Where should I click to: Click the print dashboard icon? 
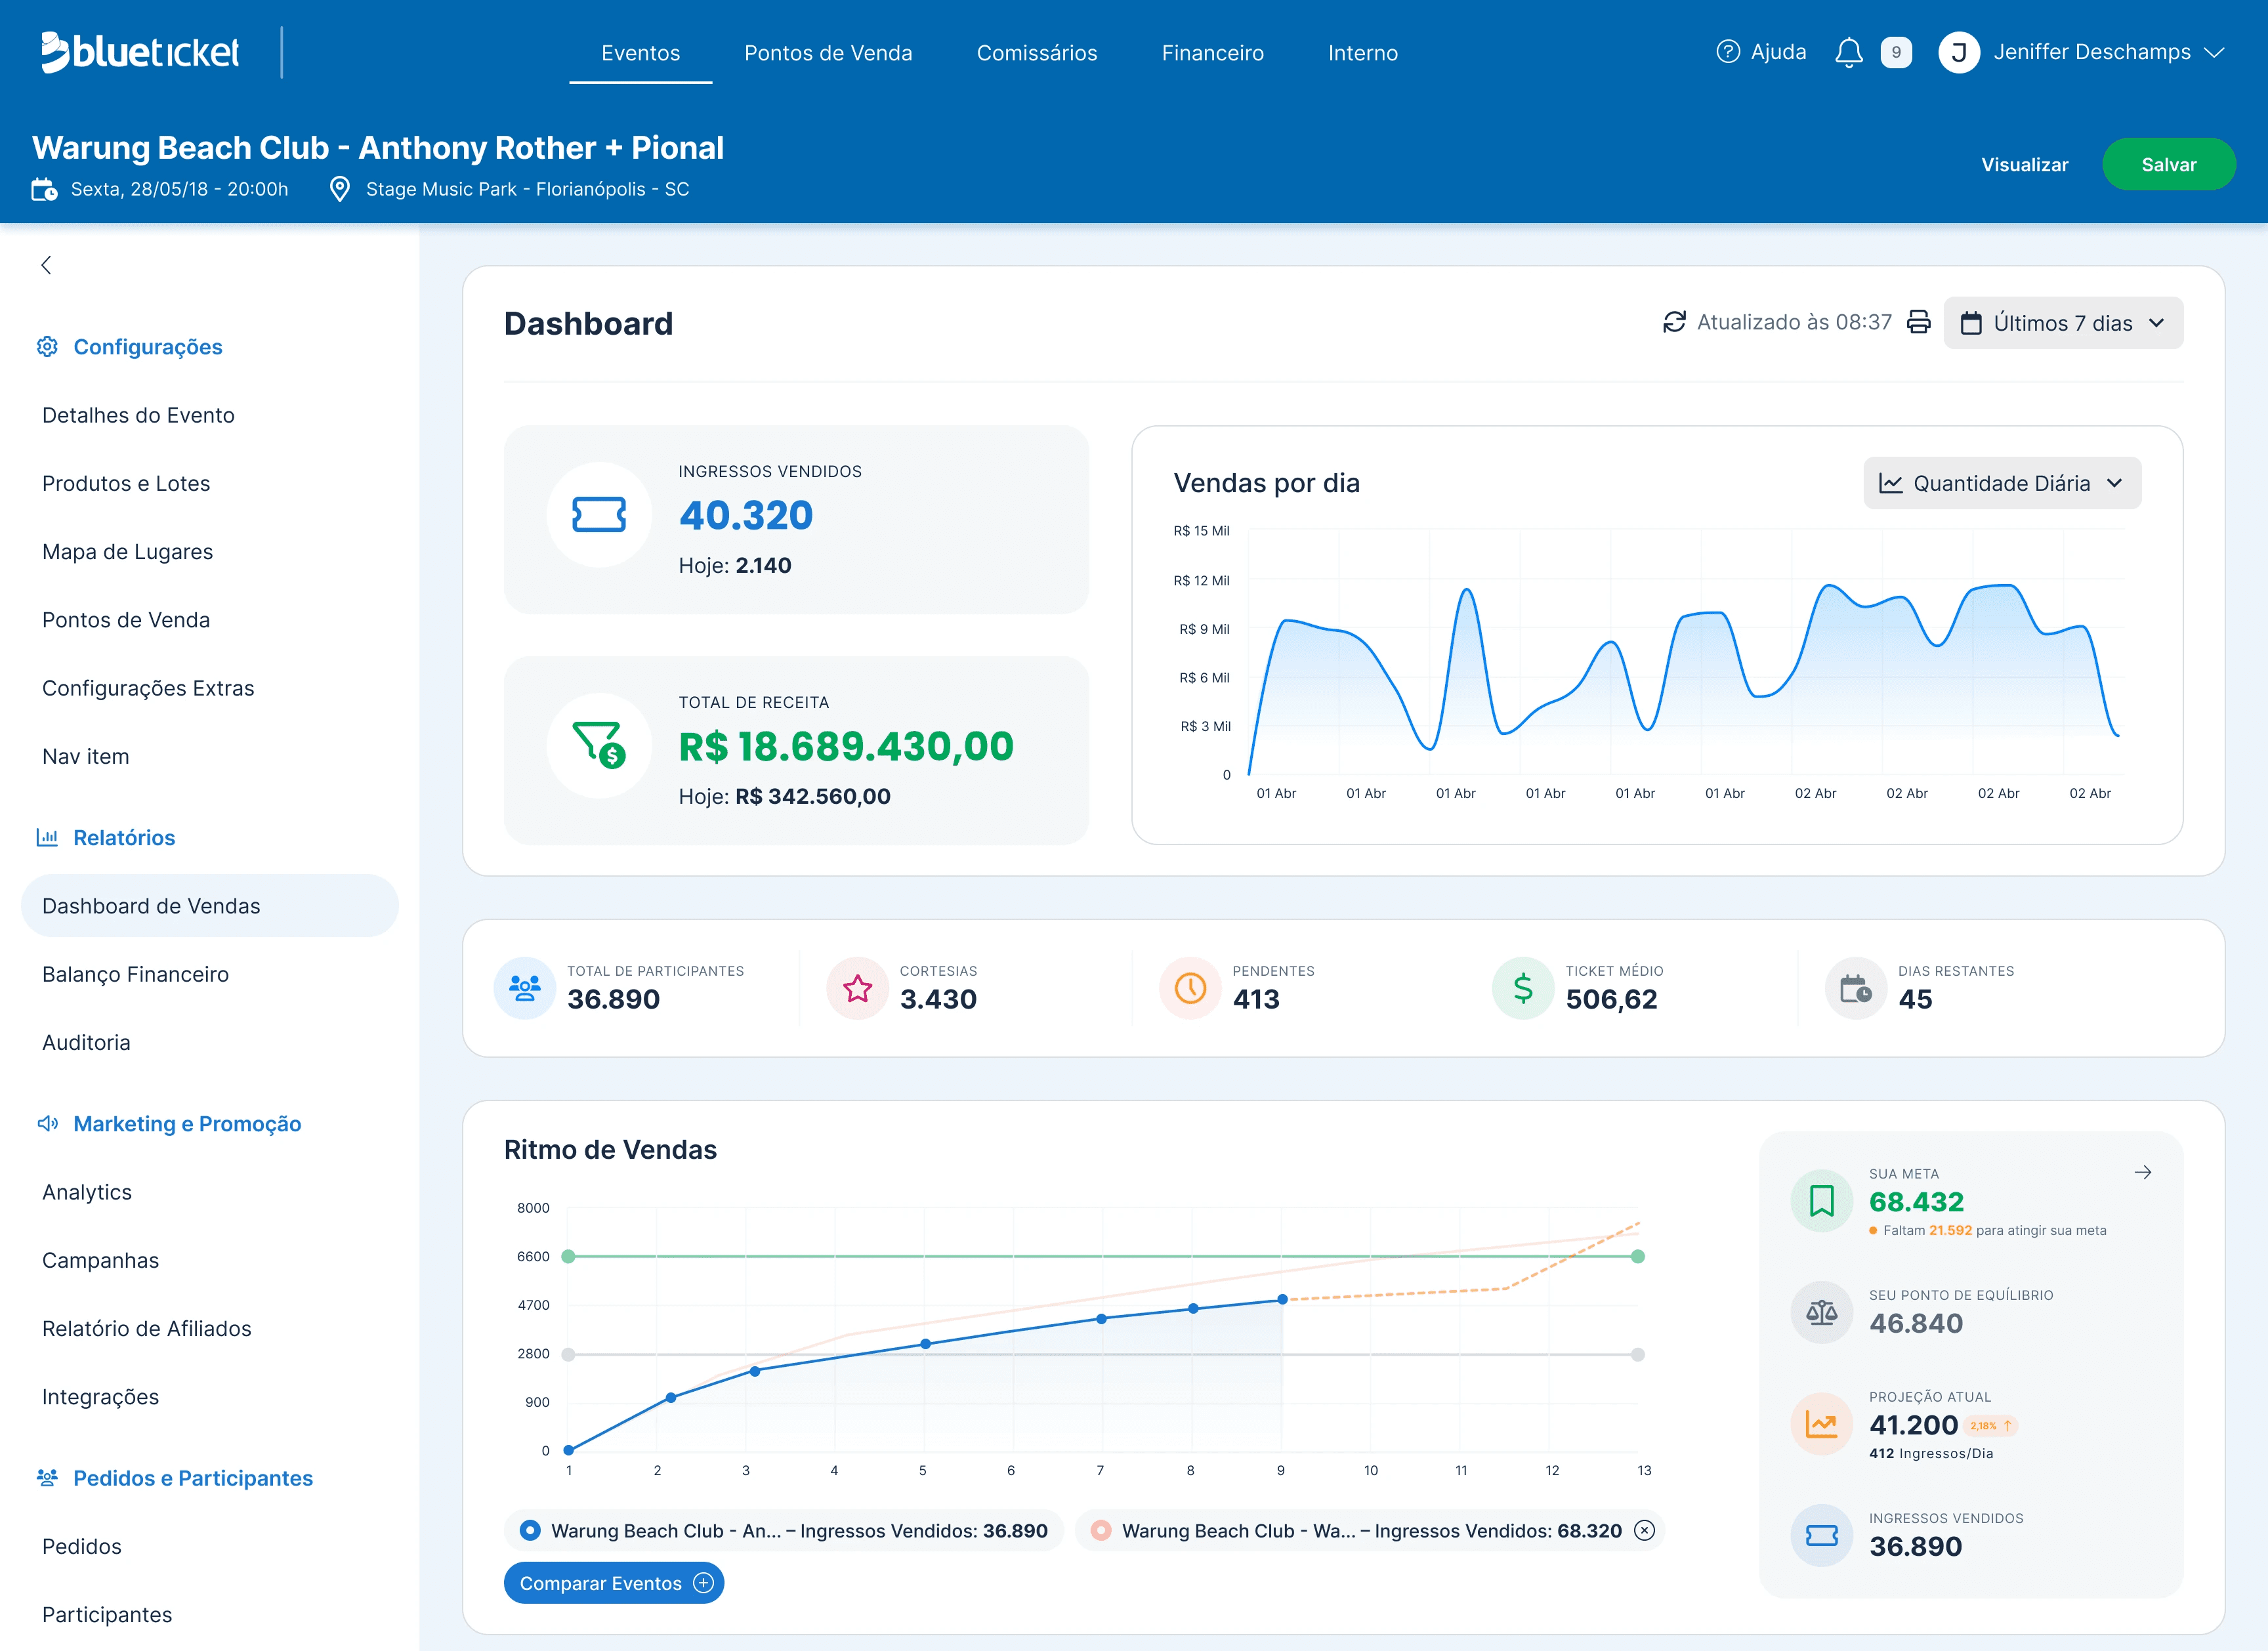coord(1918,322)
